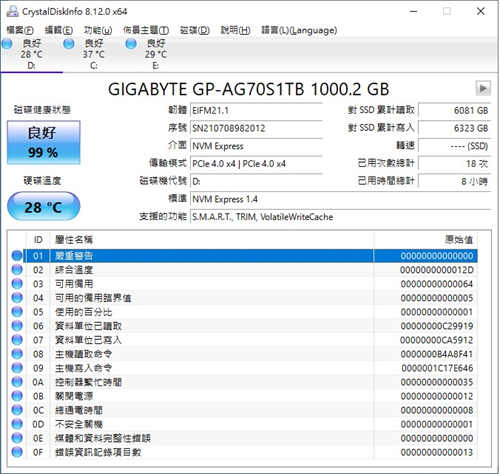Open the 磁碟(D) disk menu

pyautogui.click(x=195, y=30)
